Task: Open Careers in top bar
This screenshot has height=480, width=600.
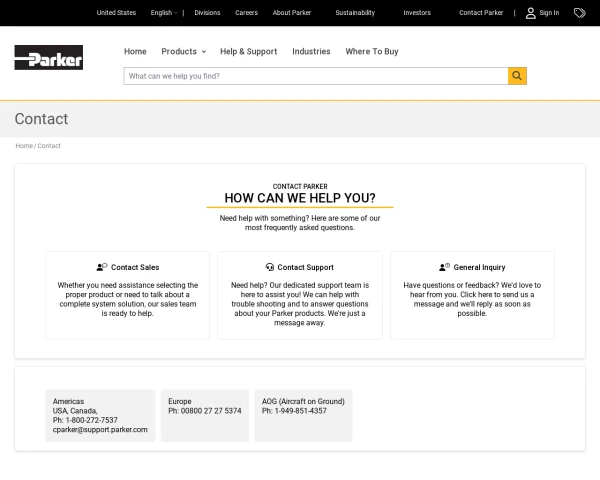Action: pos(246,13)
